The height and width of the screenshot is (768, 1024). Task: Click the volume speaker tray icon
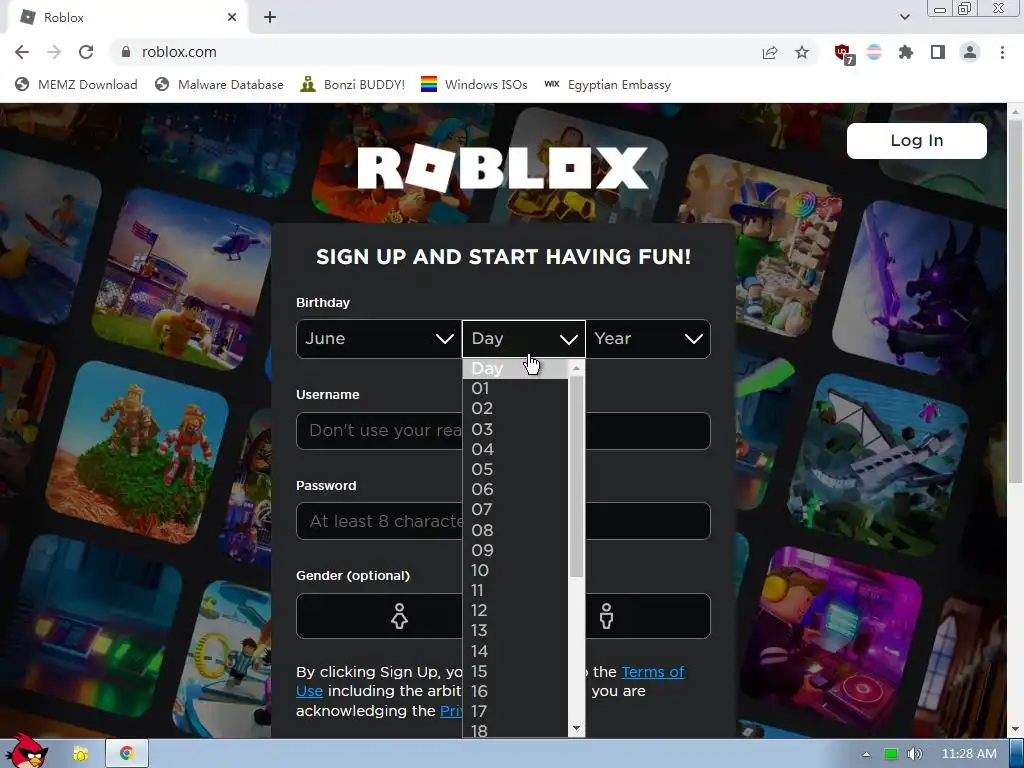pyautogui.click(x=914, y=754)
